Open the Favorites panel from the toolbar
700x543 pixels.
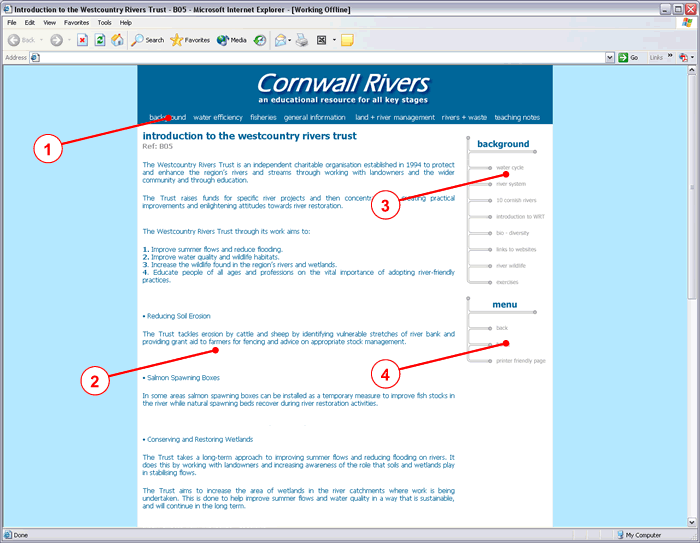click(x=190, y=40)
